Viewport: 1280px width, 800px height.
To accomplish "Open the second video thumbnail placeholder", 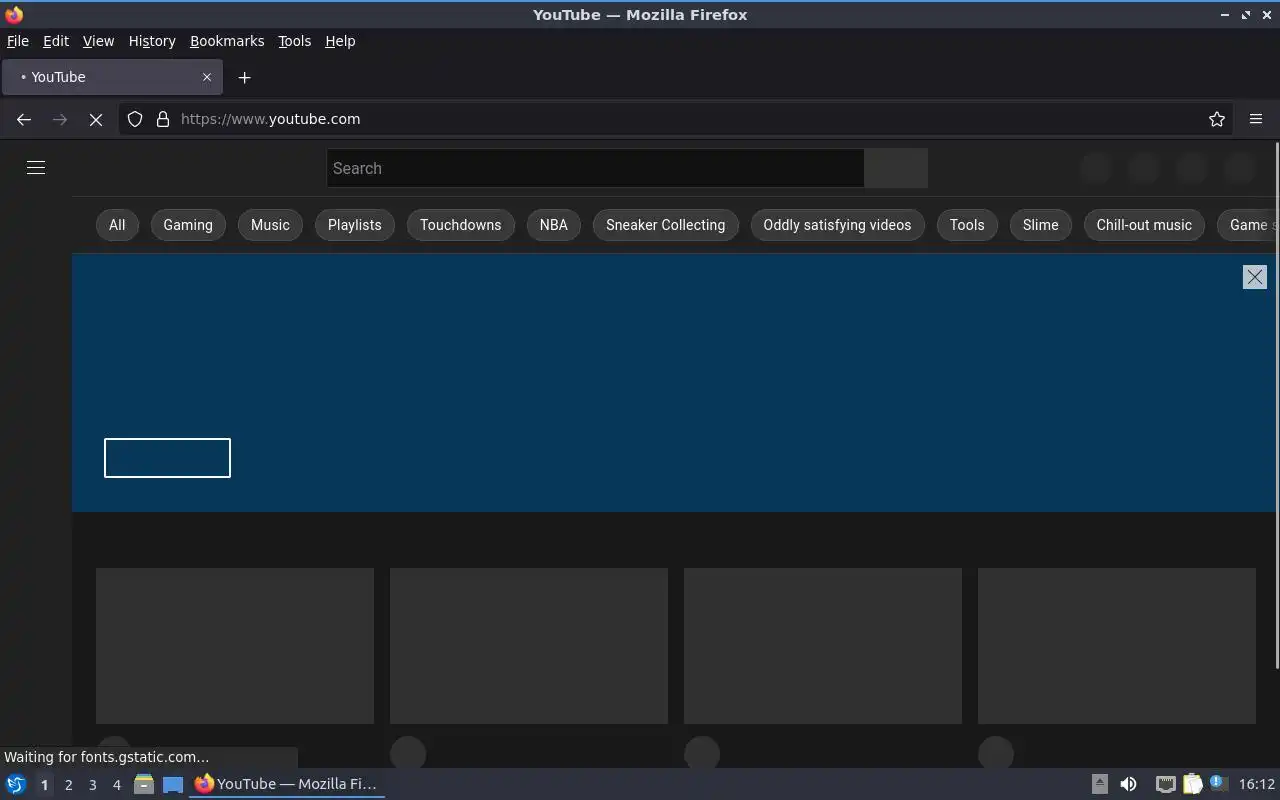I will pyautogui.click(x=529, y=646).
